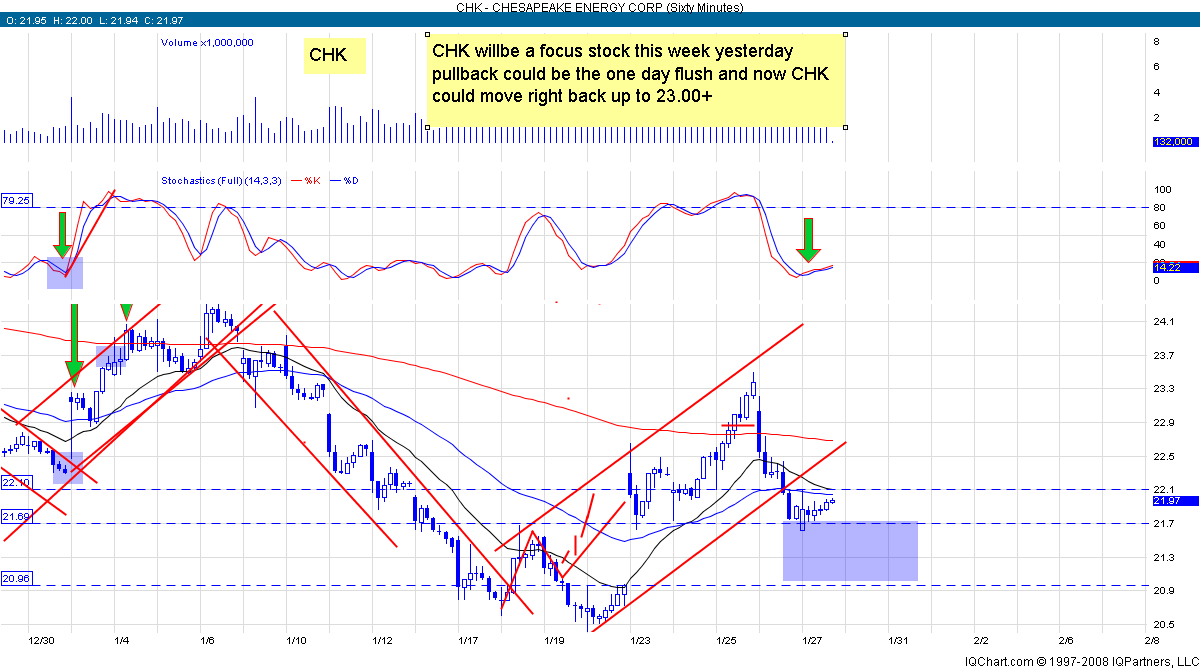Click the blue %D legend label

[351, 180]
